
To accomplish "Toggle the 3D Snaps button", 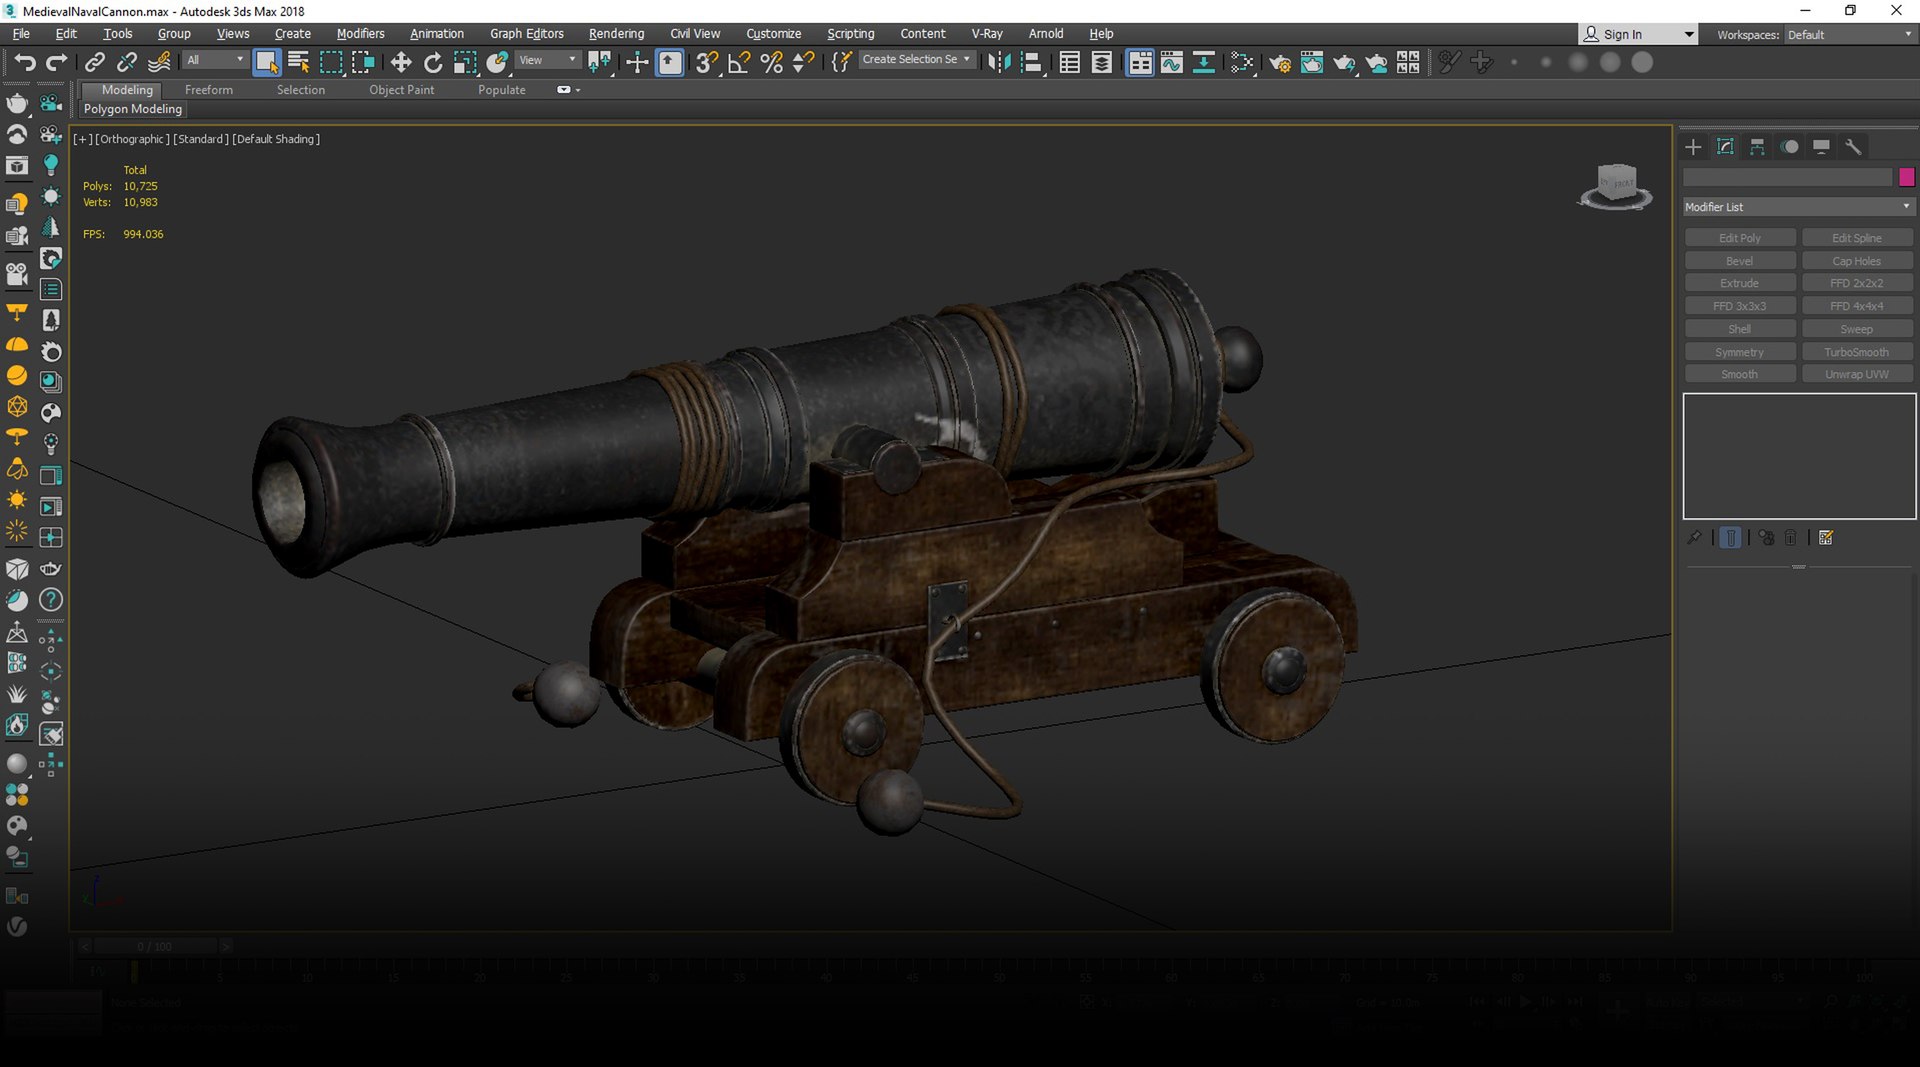I will 707,63.
